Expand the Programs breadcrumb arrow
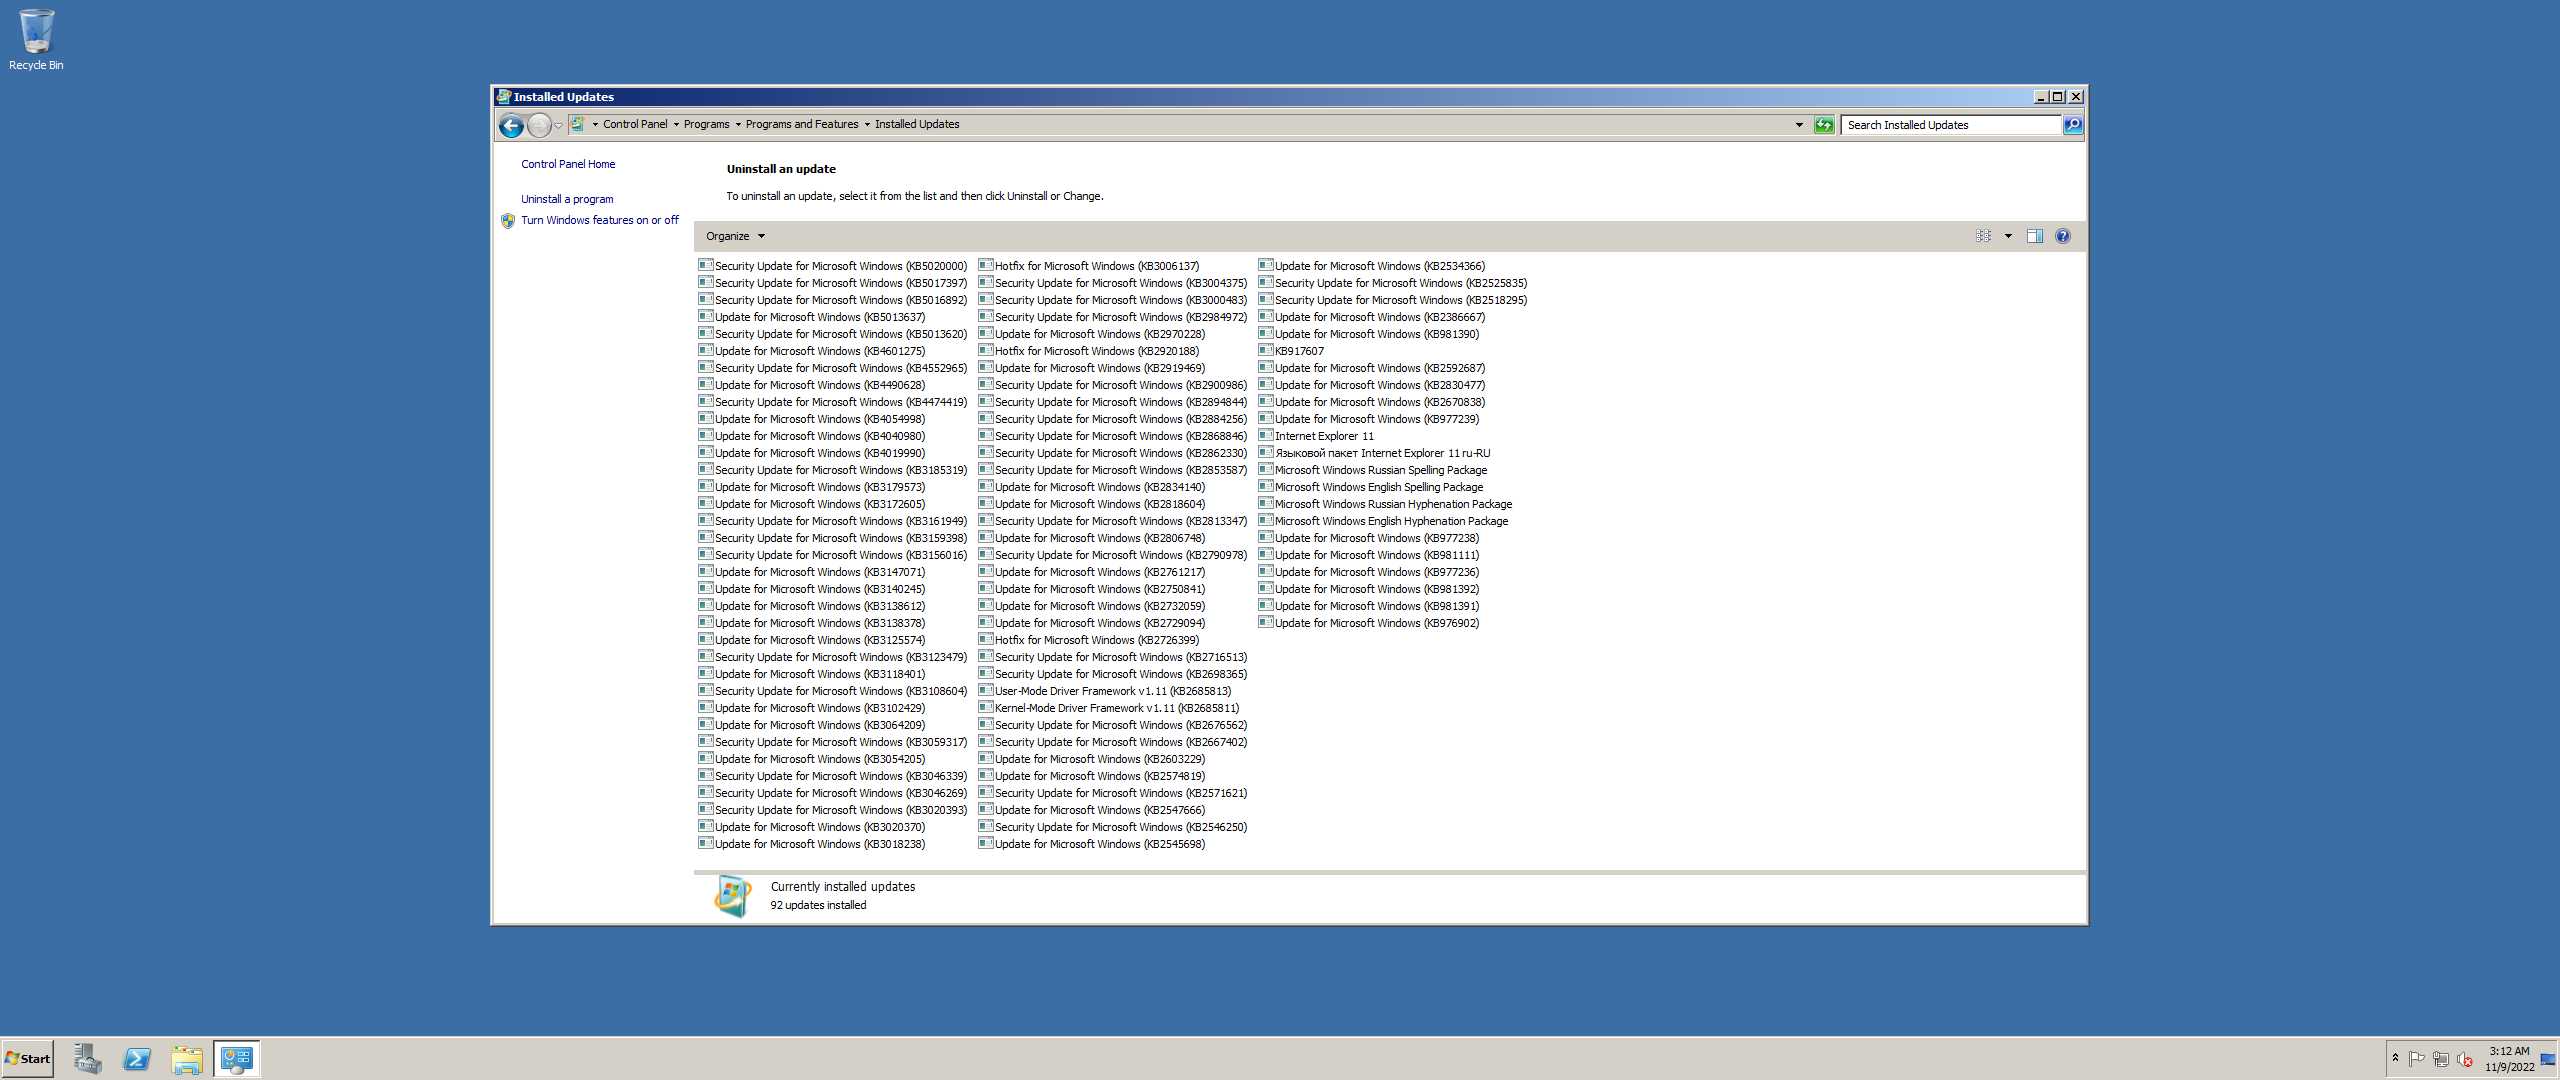This screenshot has width=2560, height=1080. [x=738, y=125]
